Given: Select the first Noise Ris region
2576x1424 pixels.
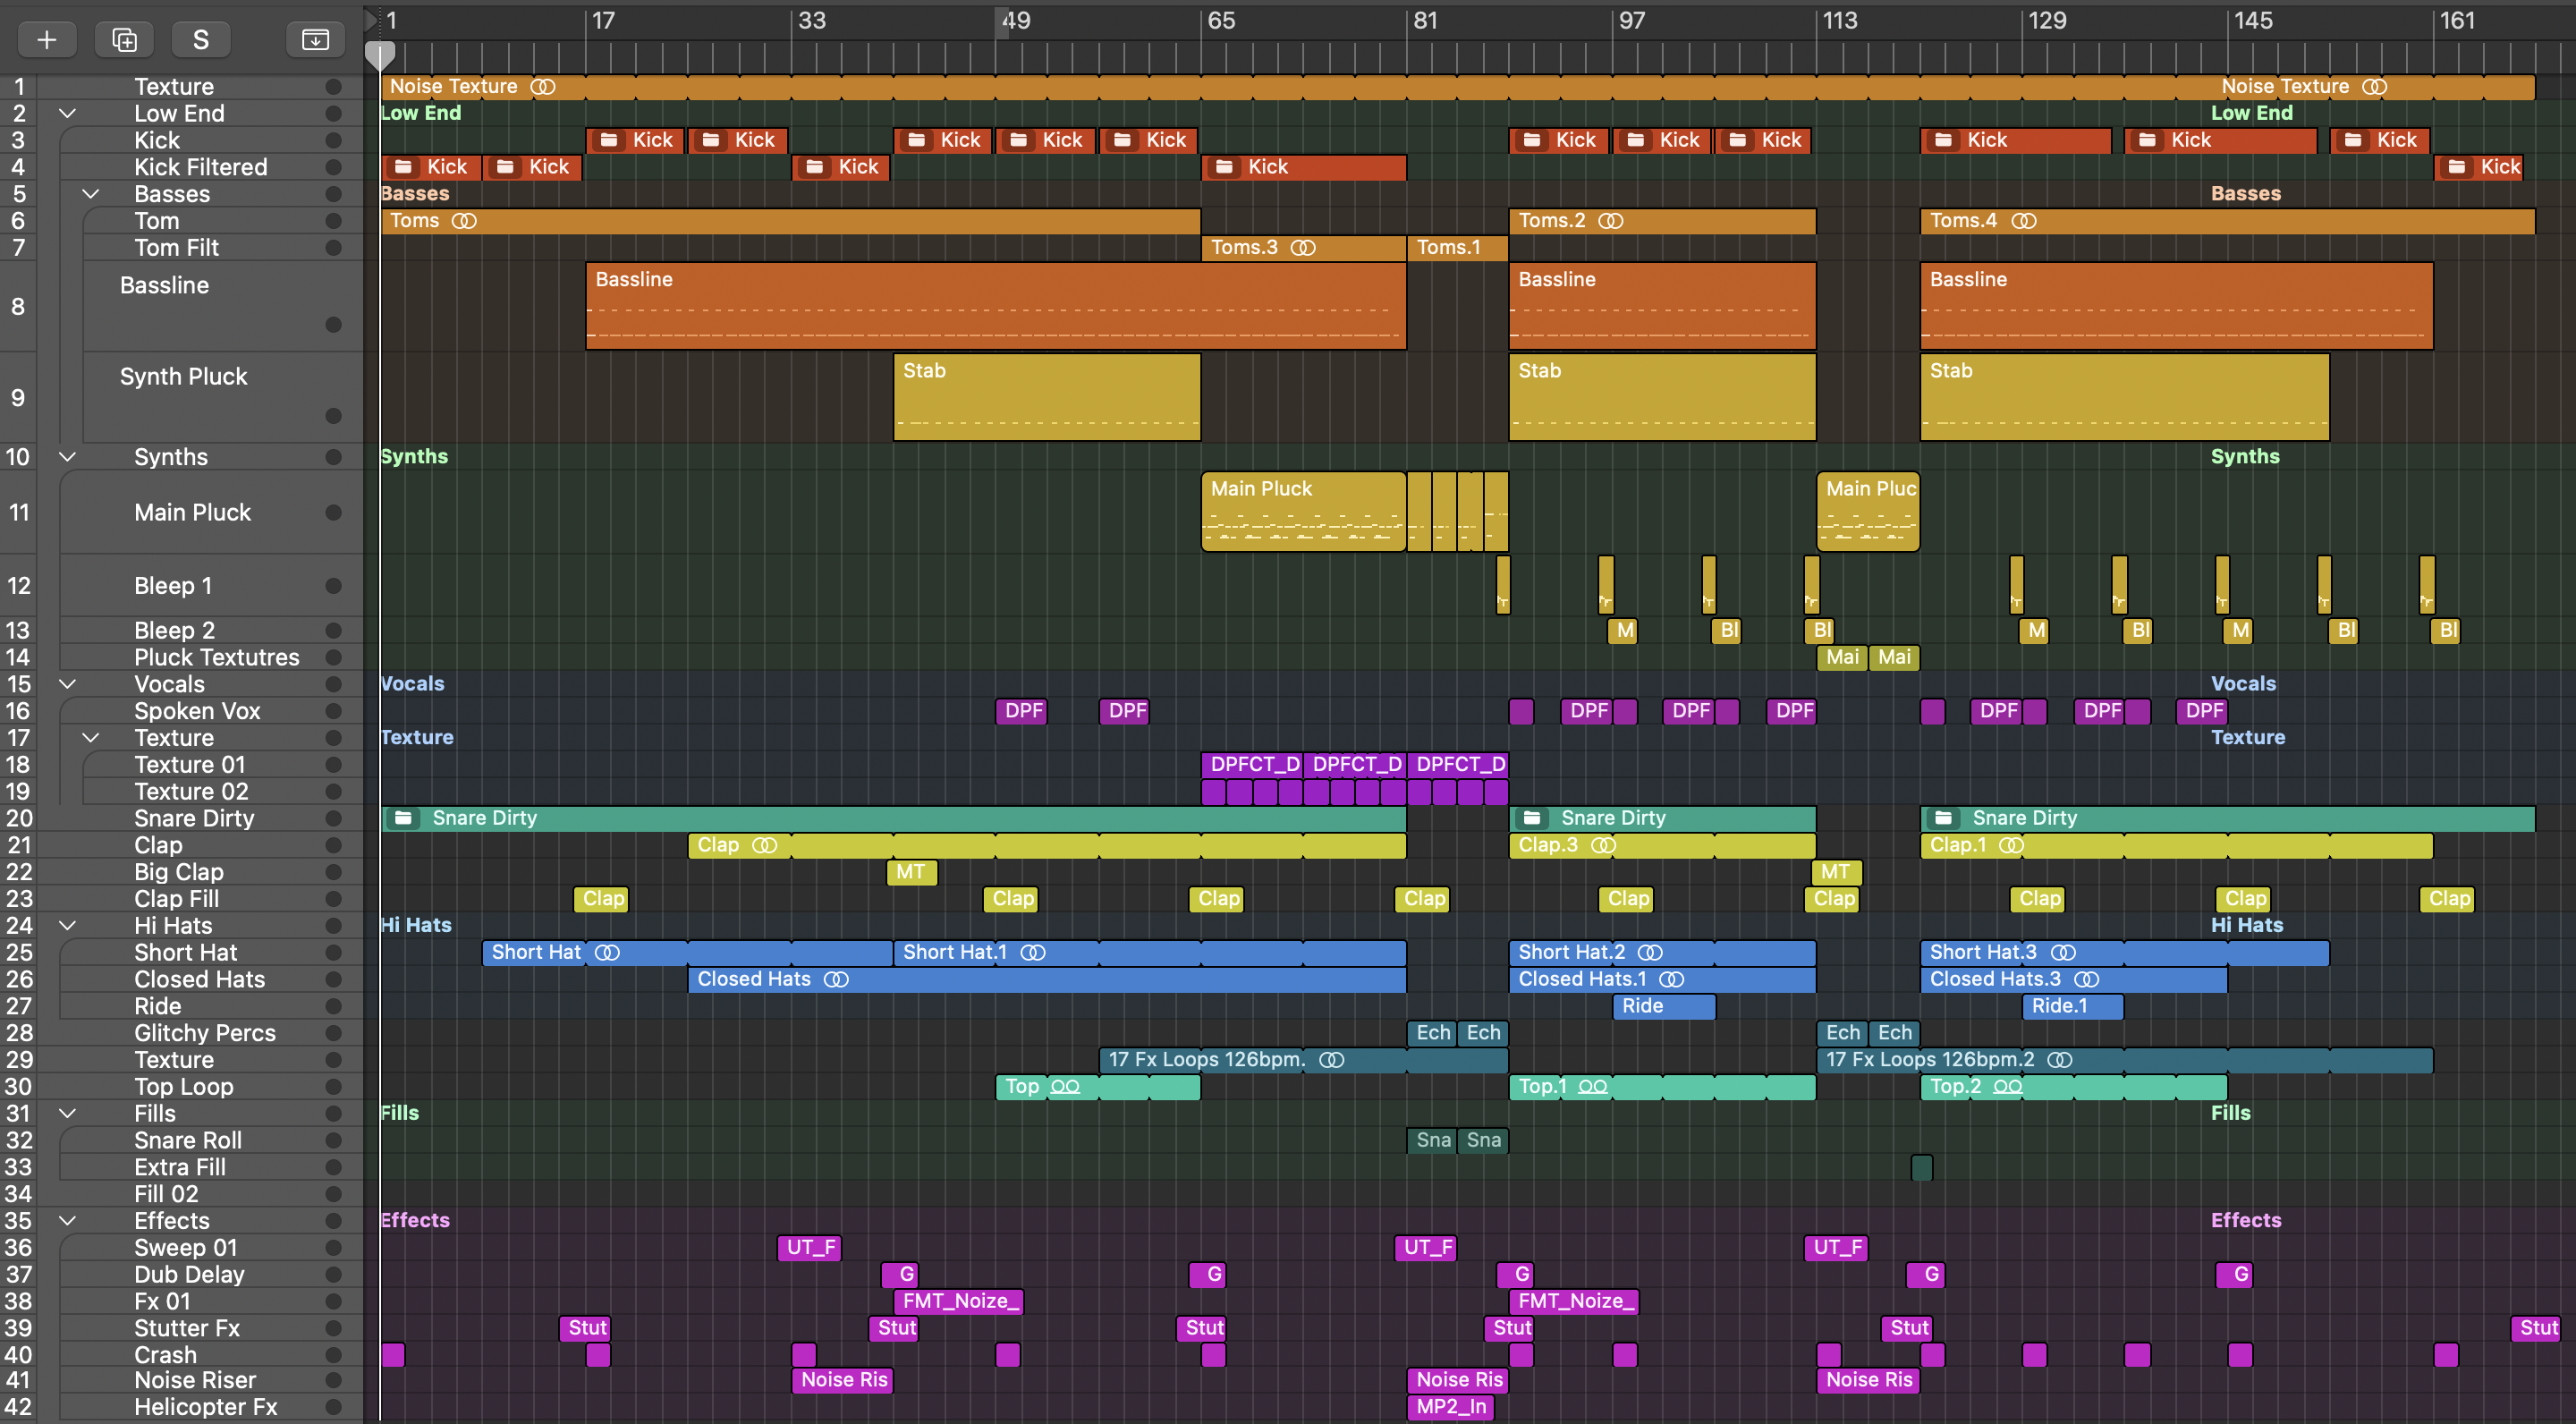Looking at the screenshot, I should tap(843, 1381).
